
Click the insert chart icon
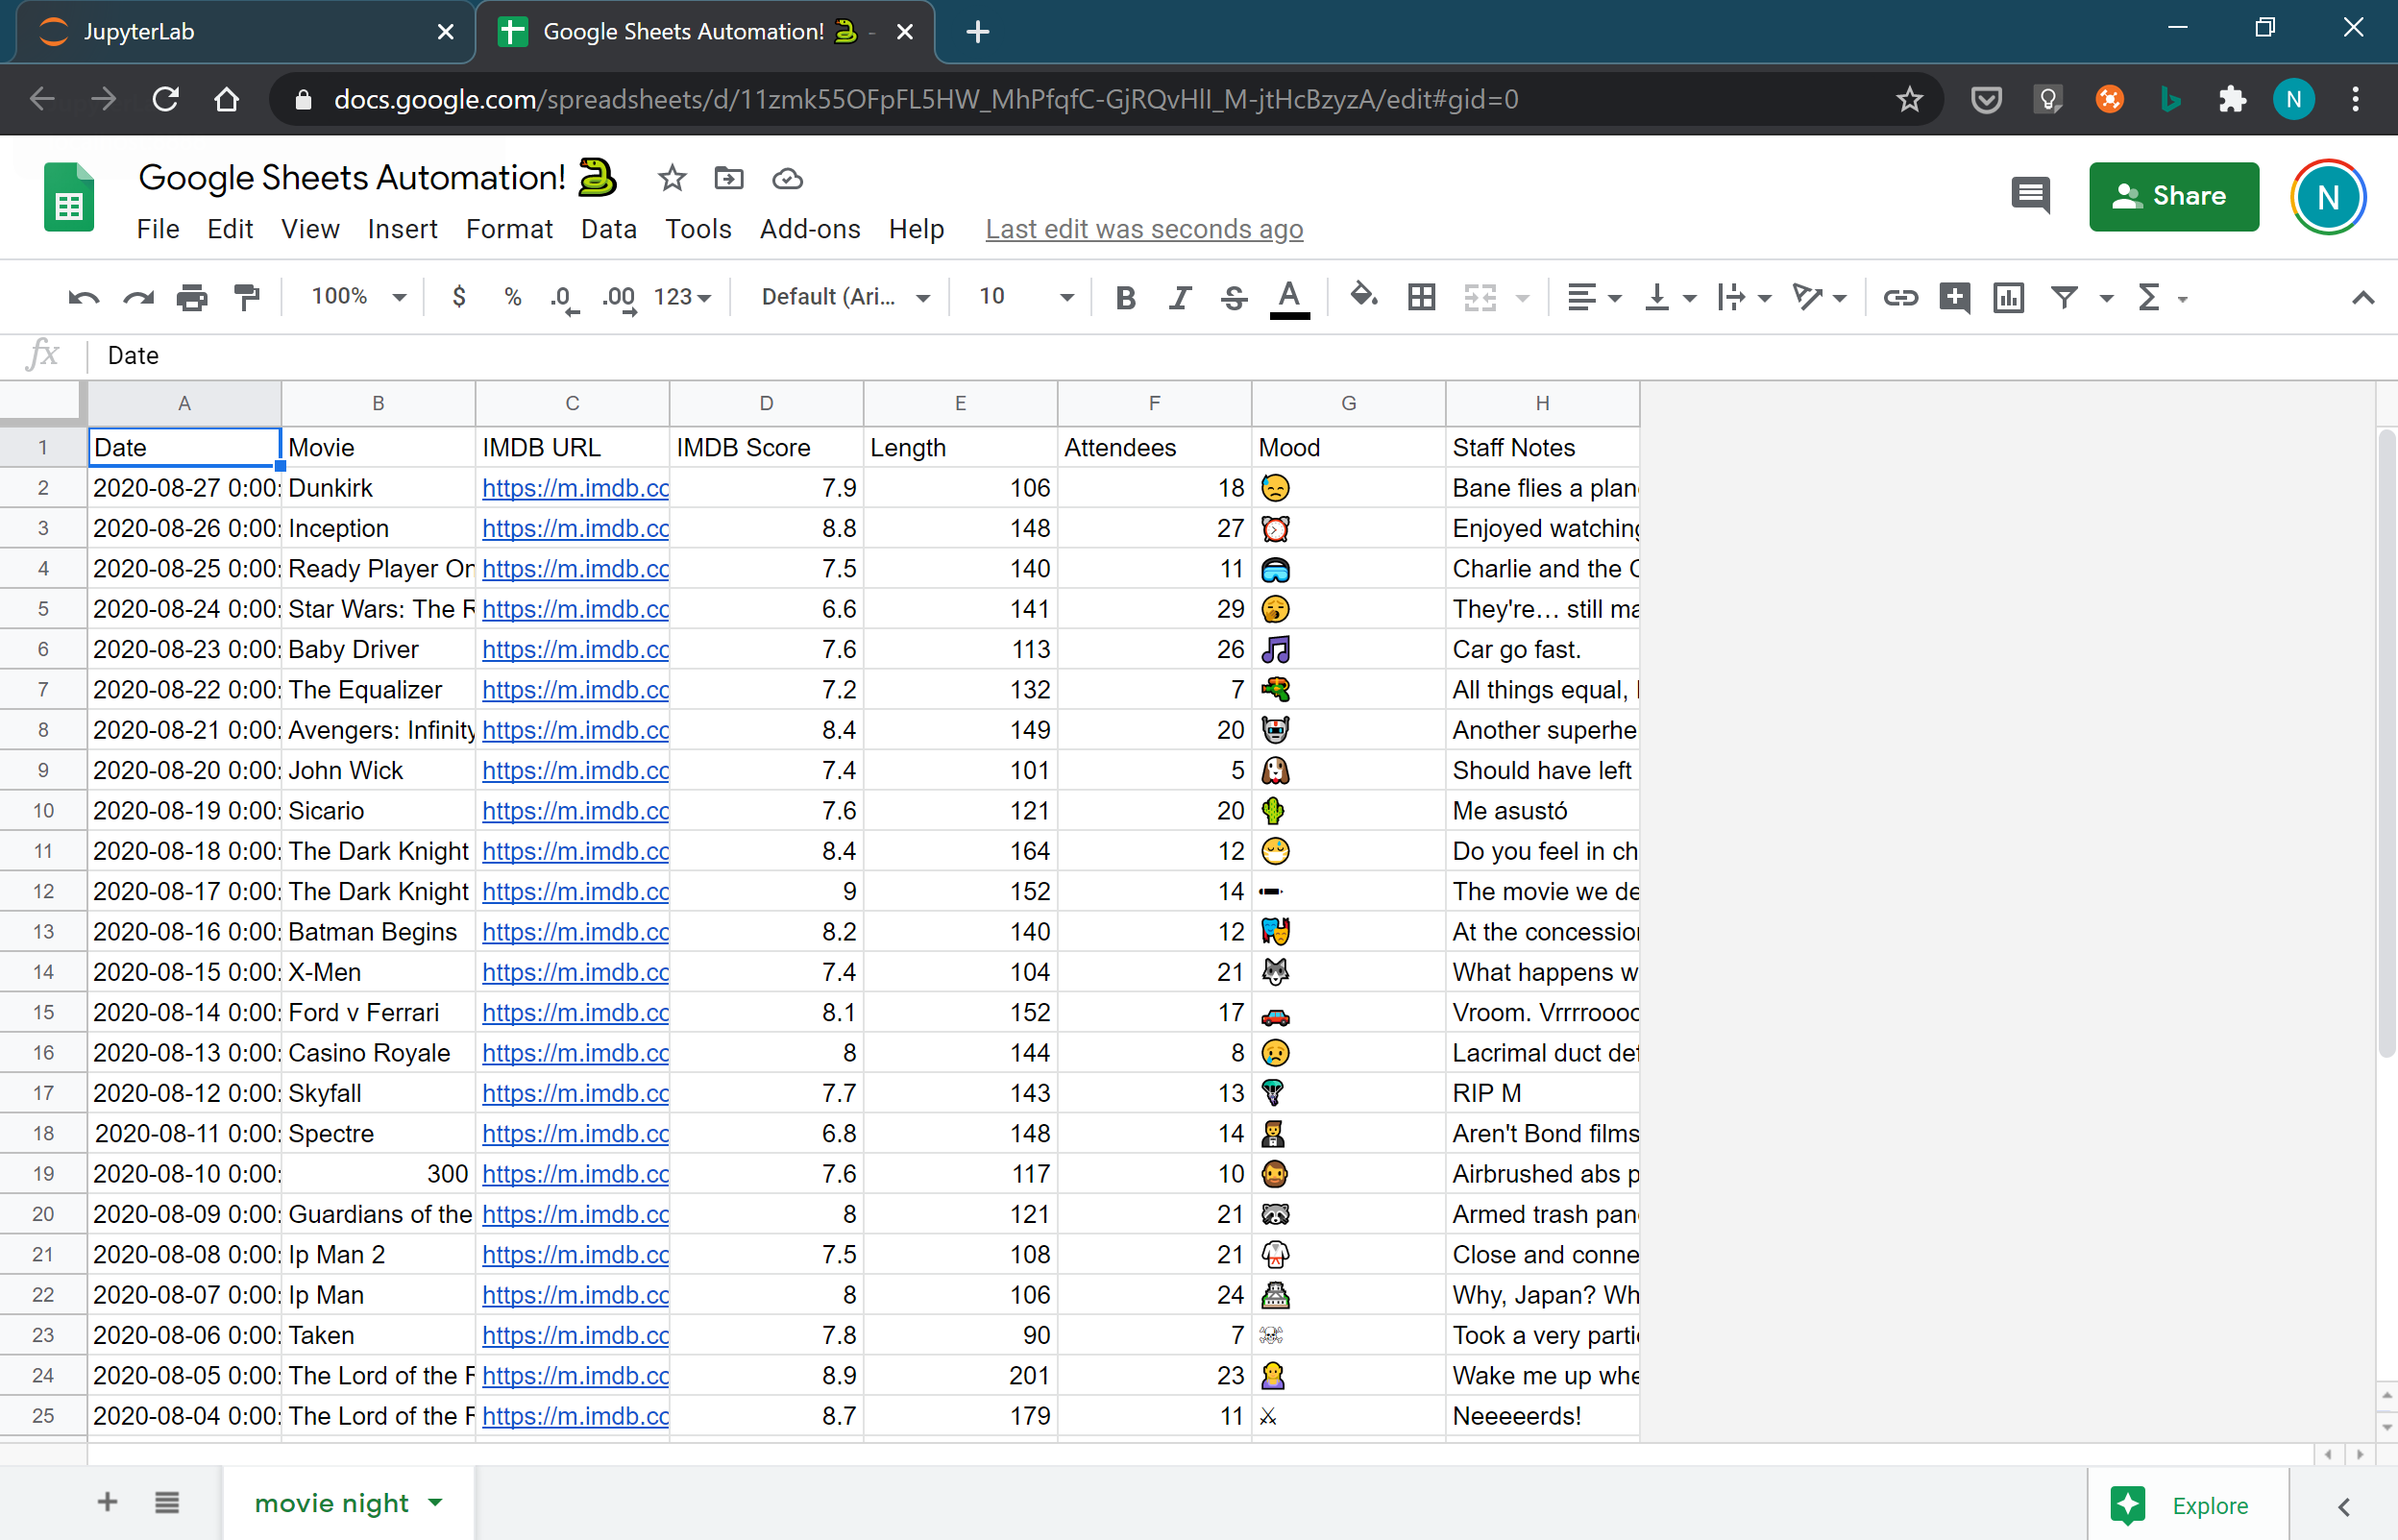tap(2008, 297)
